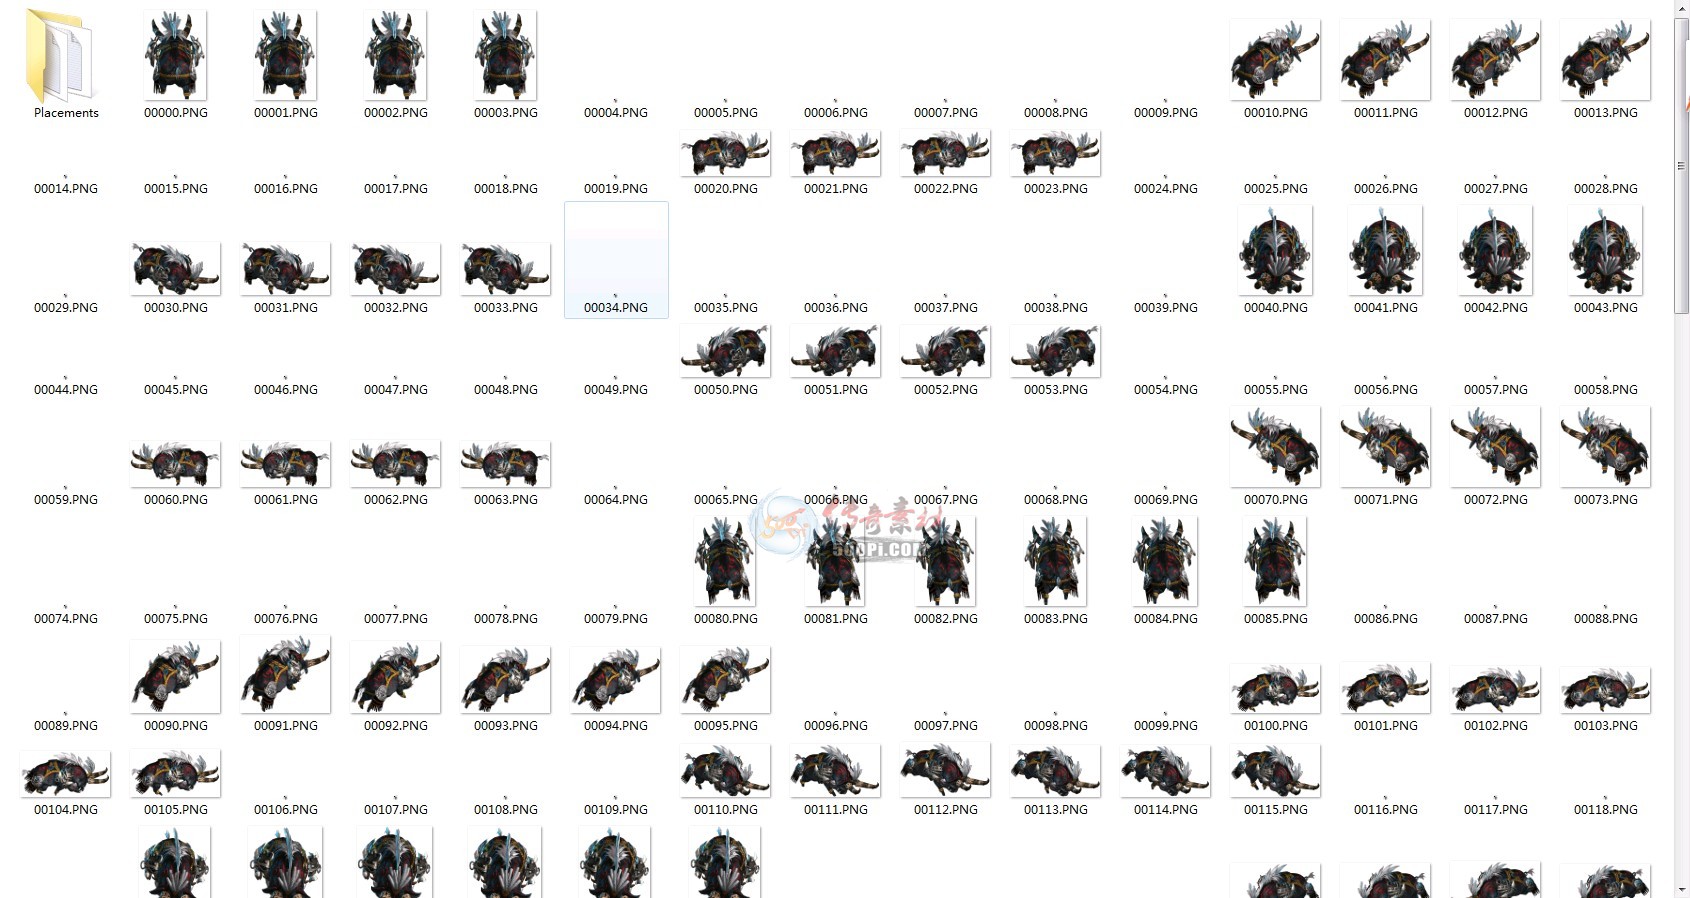Select the 00104.PNG thumbnail
1690x898 pixels.
[x=66, y=773]
